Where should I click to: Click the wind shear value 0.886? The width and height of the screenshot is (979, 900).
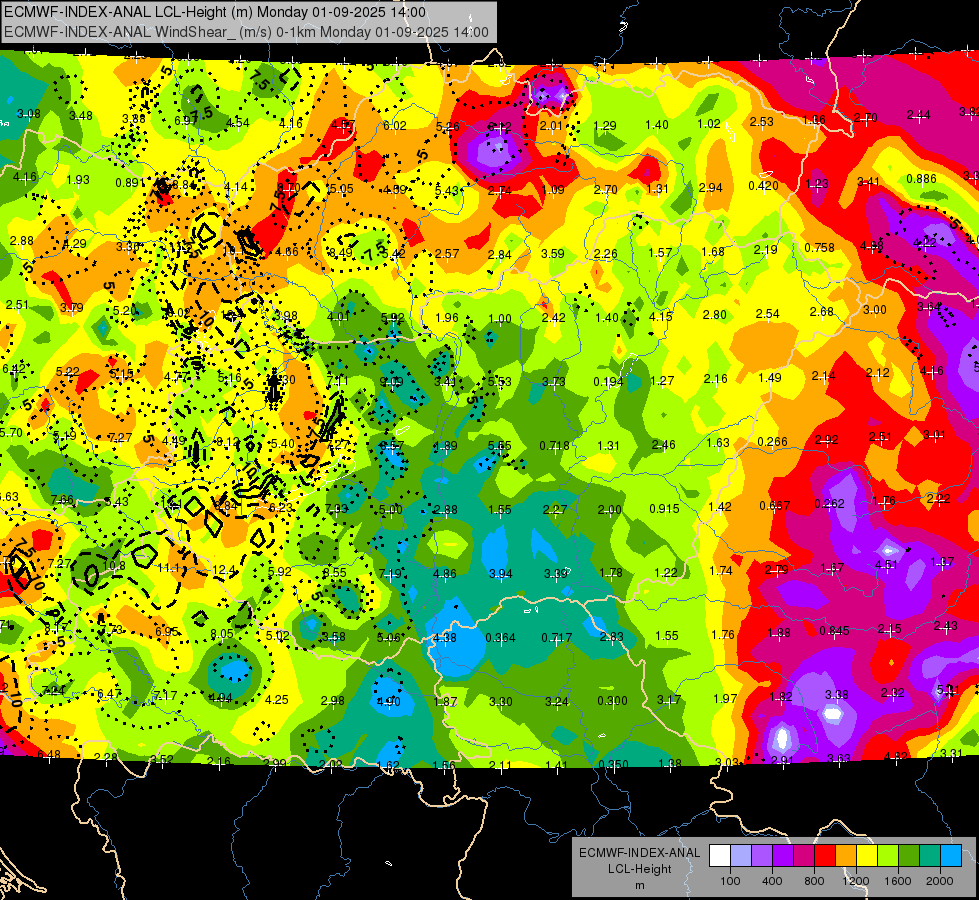click(x=921, y=179)
